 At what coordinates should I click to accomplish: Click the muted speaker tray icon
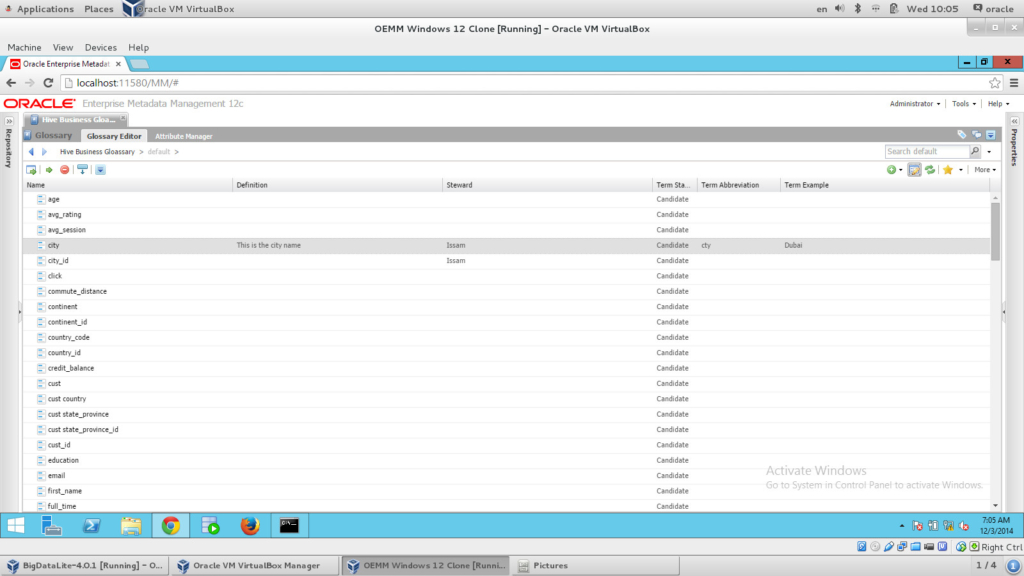click(964, 526)
